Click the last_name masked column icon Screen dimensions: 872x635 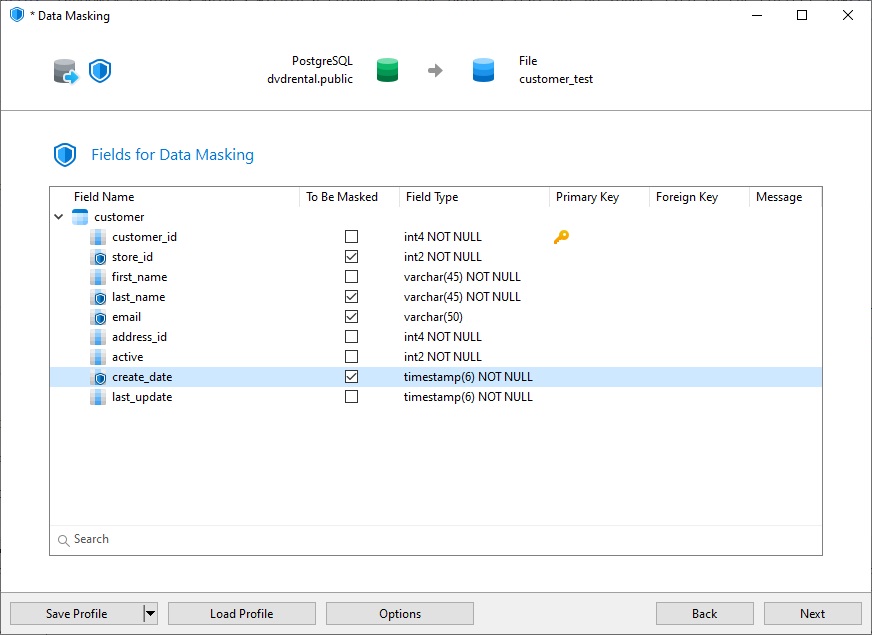[98, 297]
